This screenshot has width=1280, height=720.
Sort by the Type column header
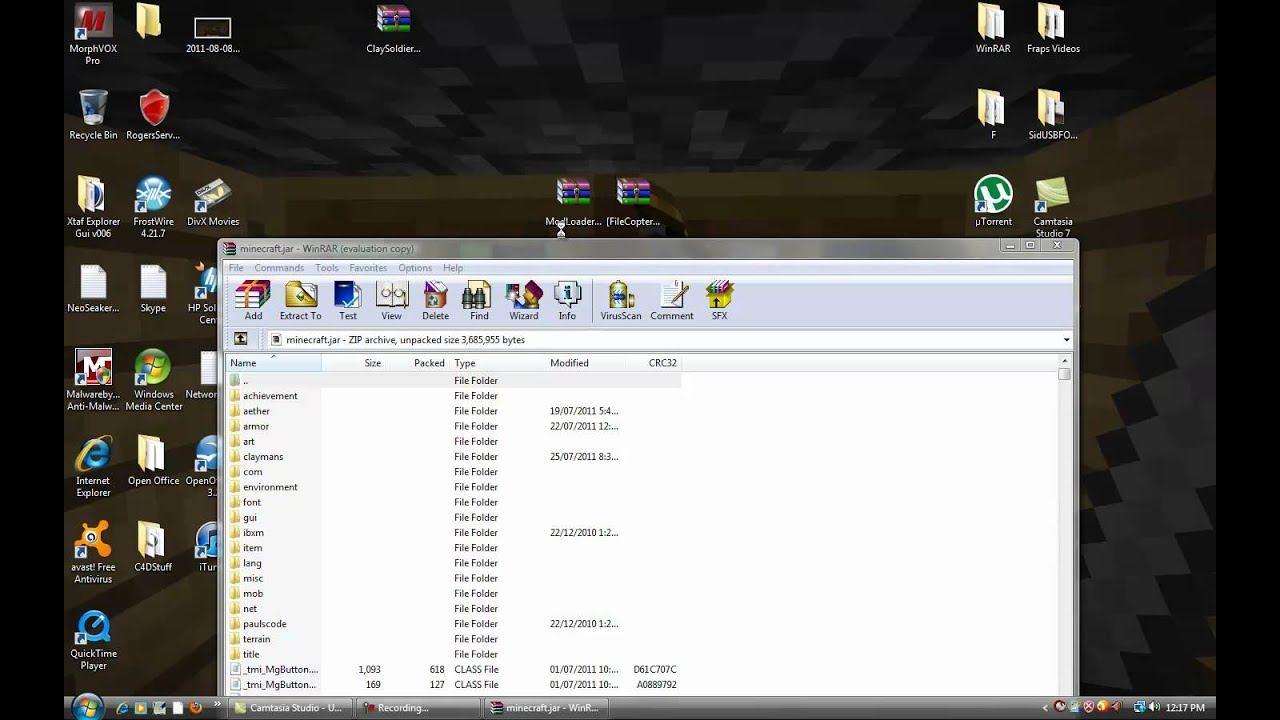497,363
